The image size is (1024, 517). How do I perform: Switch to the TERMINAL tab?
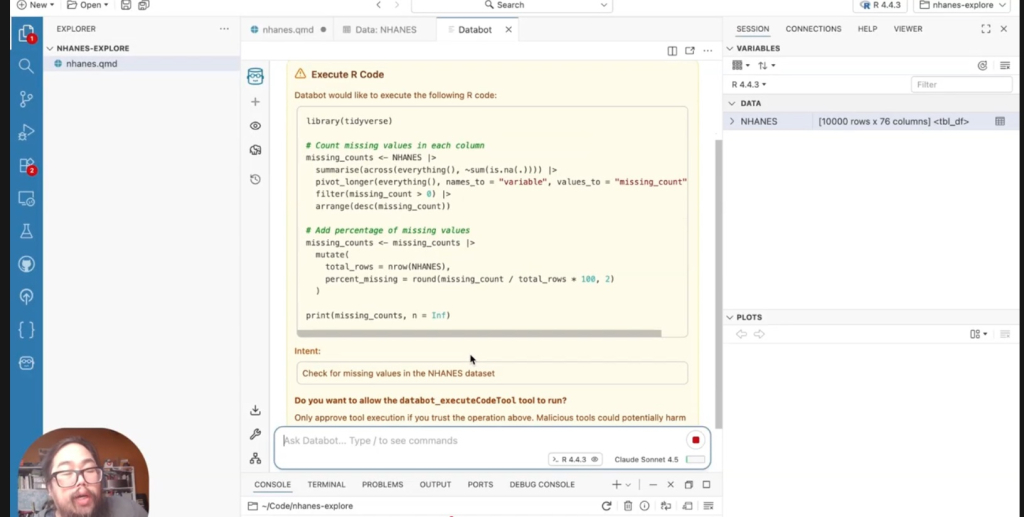[x=326, y=484]
